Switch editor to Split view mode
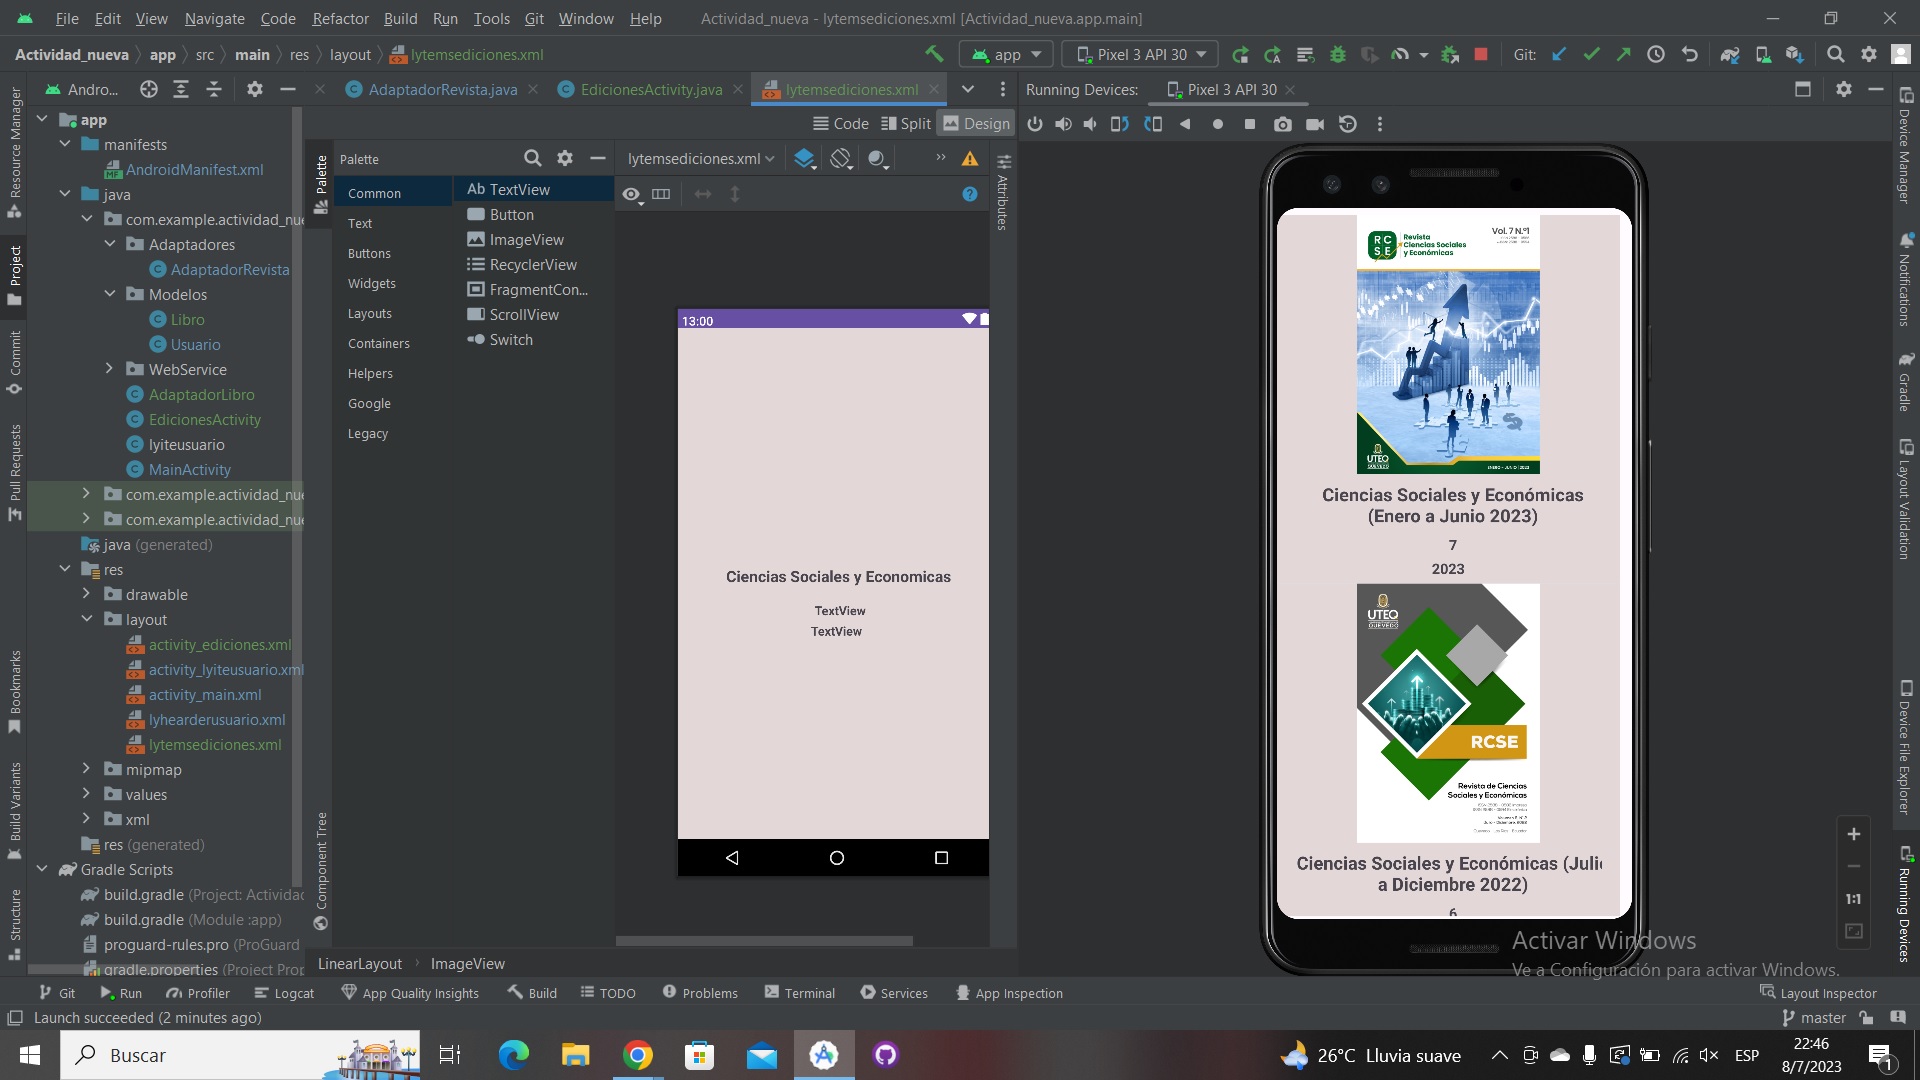Image resolution: width=1920 pixels, height=1080 pixels. click(905, 123)
